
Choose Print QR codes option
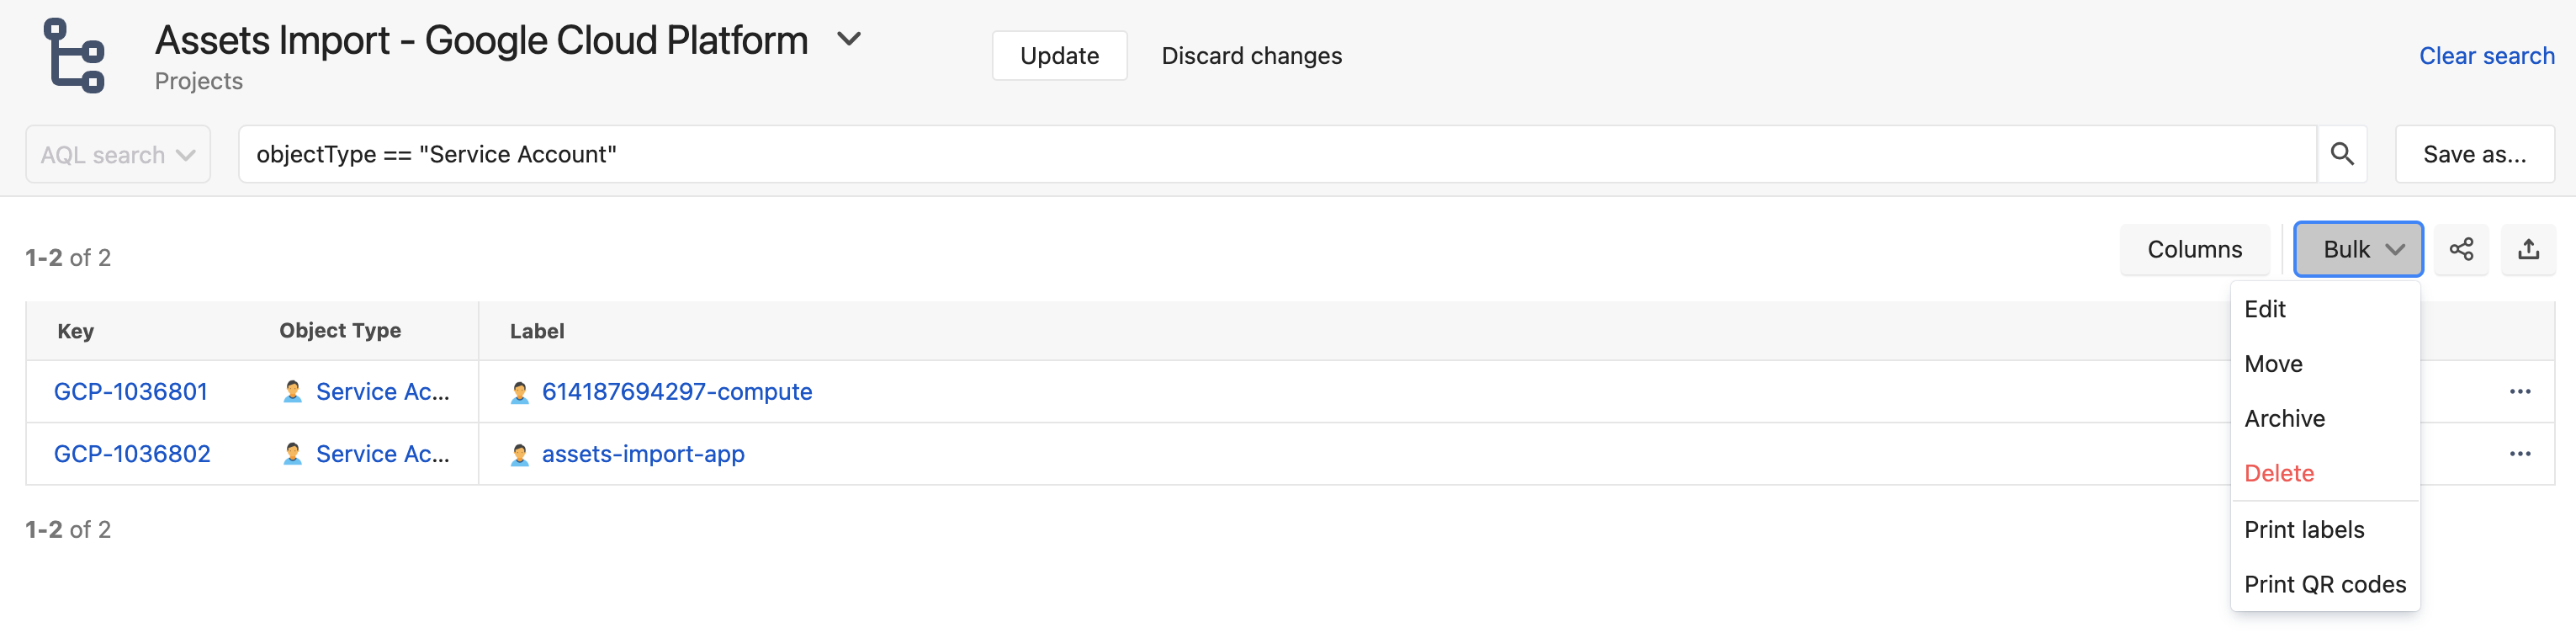click(x=2324, y=584)
